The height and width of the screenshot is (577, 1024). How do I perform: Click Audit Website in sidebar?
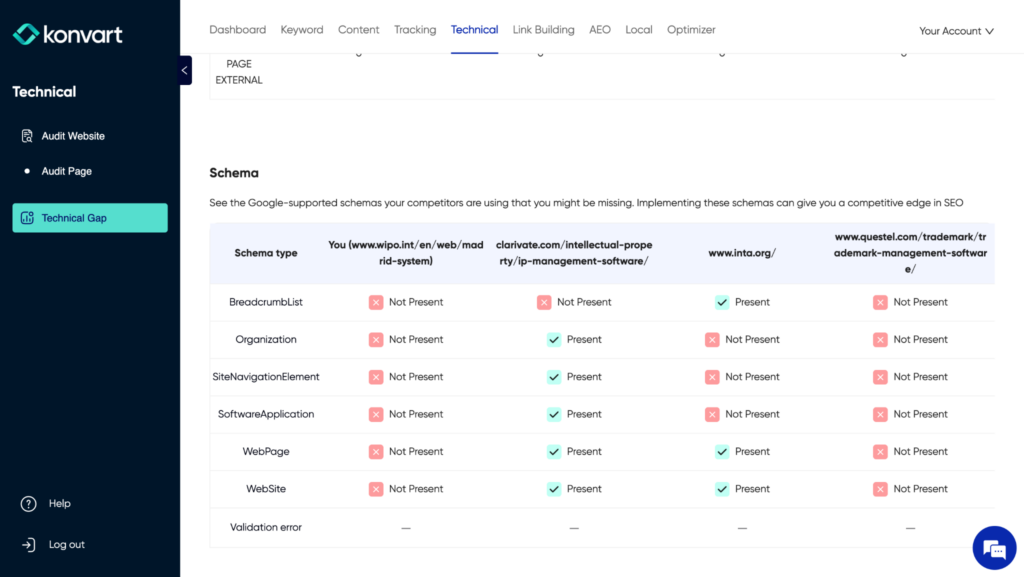point(73,136)
